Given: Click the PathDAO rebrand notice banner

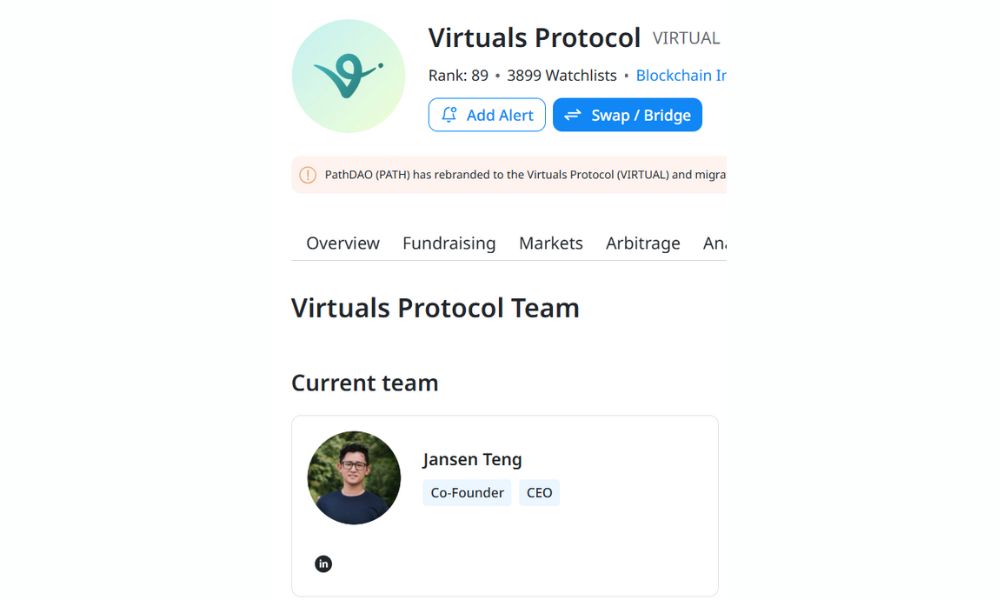Looking at the screenshot, I should [x=510, y=174].
